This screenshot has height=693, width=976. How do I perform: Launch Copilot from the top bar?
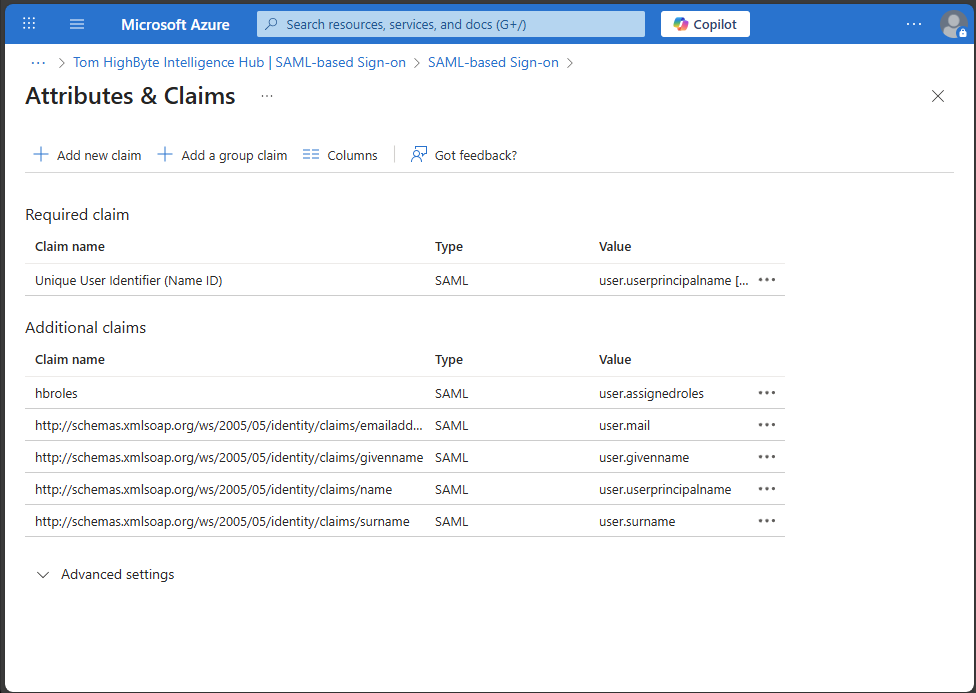(x=705, y=24)
